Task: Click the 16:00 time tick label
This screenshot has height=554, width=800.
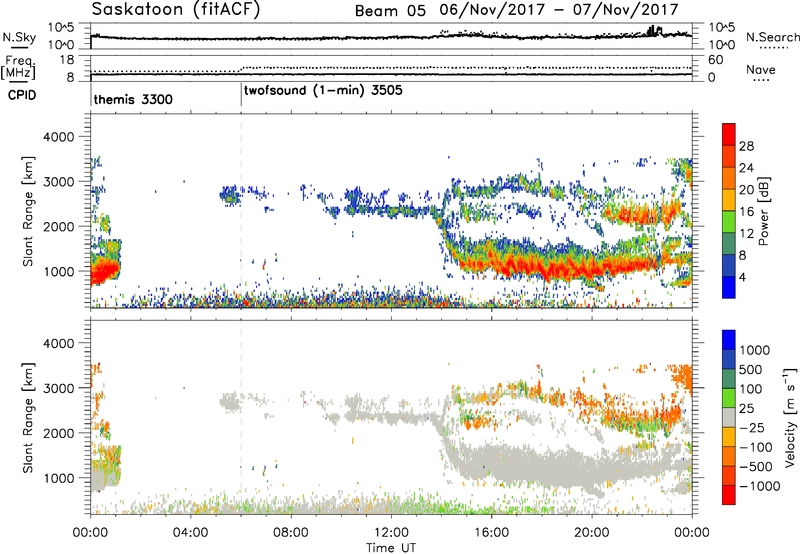Action: (491, 533)
